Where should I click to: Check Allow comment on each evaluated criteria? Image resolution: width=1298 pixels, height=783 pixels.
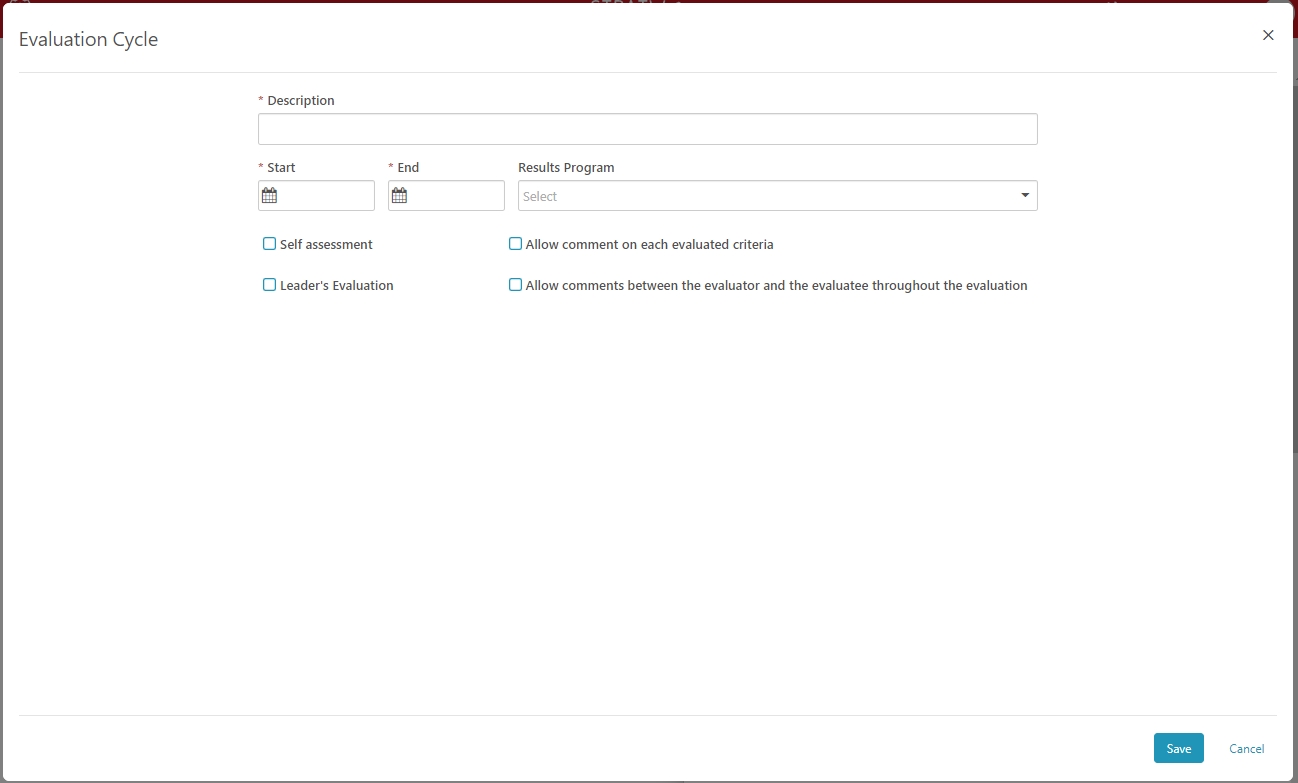[515, 244]
